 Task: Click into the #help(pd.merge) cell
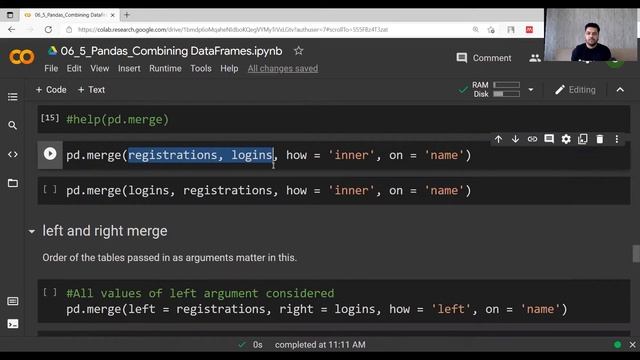coord(334,119)
